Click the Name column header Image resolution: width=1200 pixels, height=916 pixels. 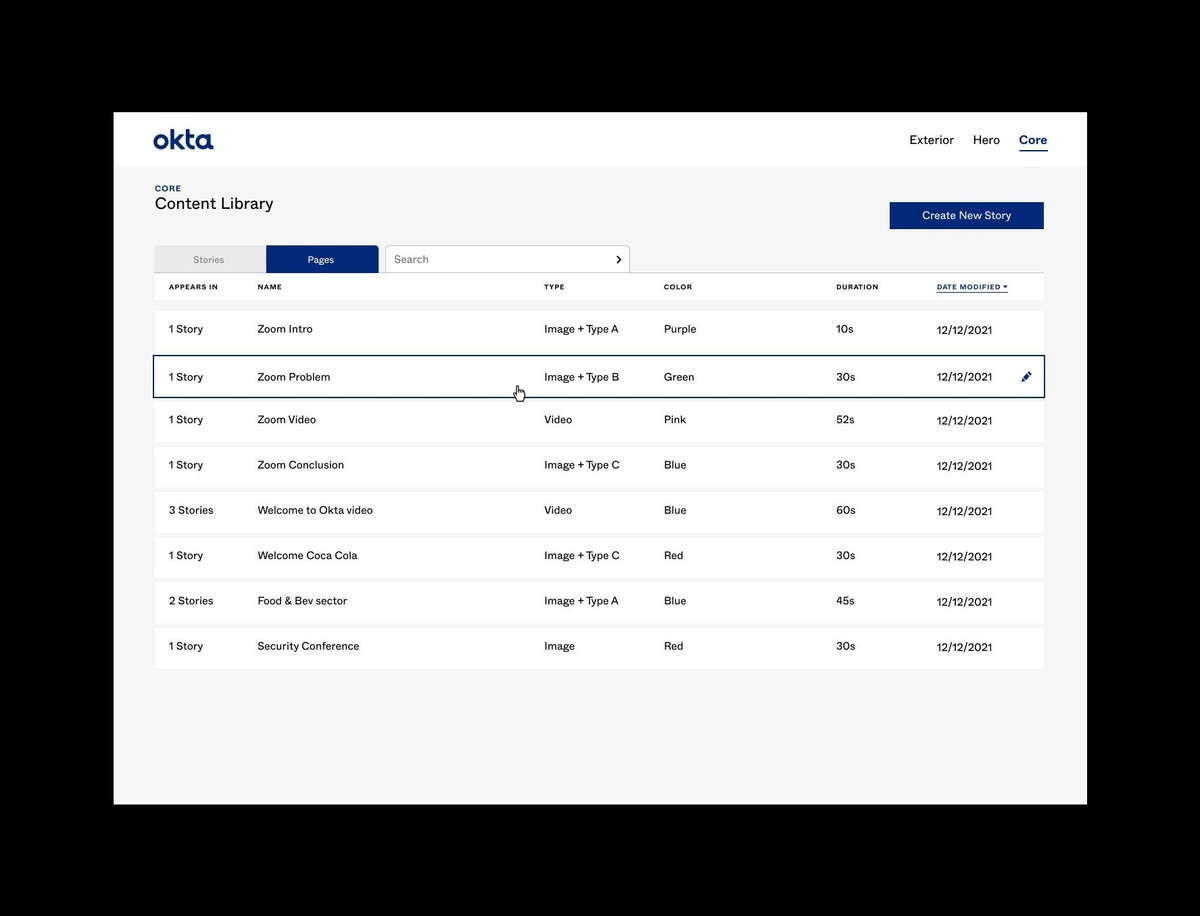269,287
